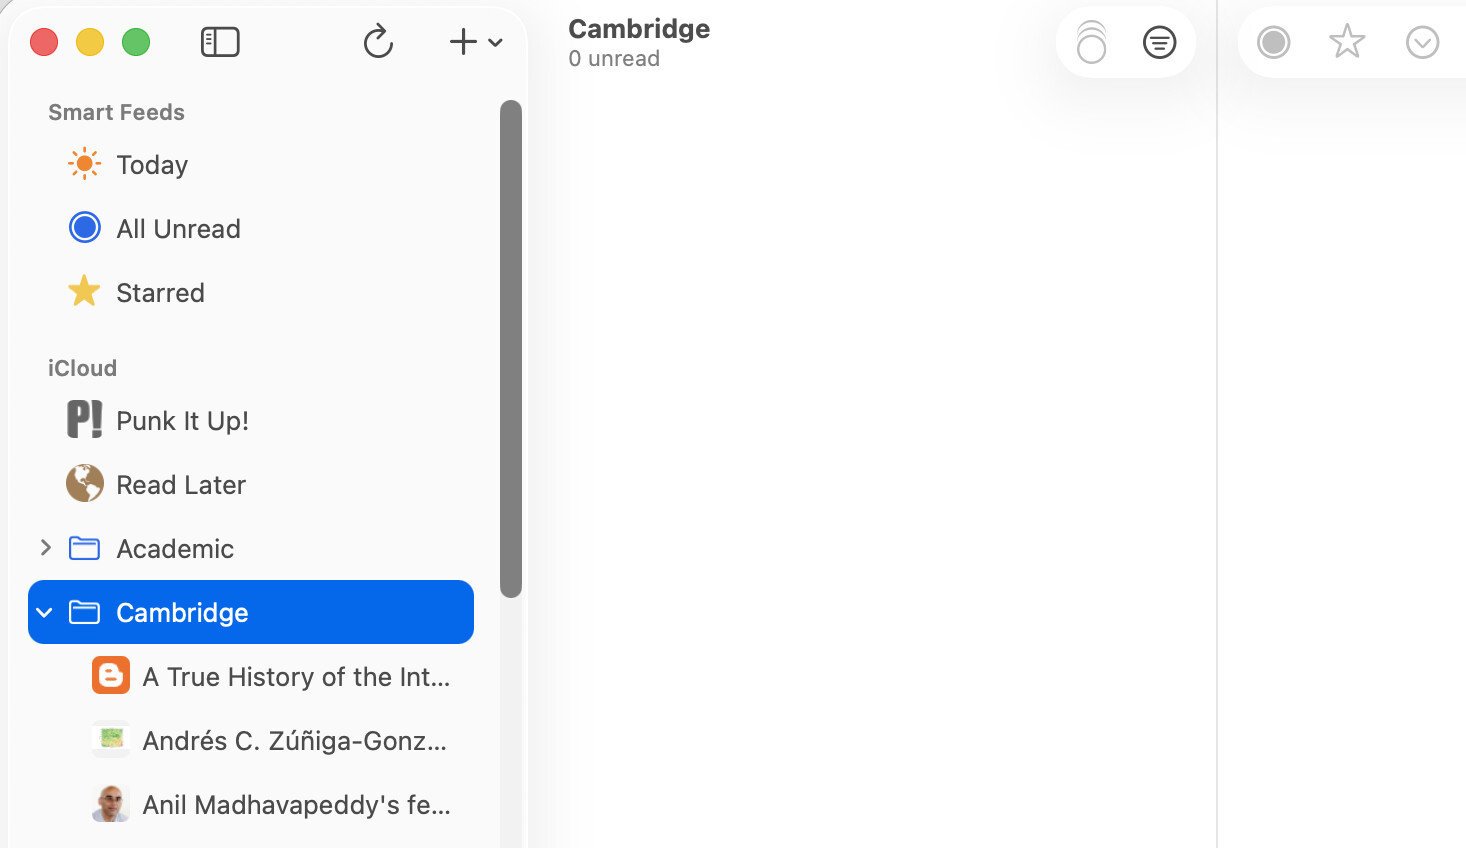Toggle the read articles filter icon
This screenshot has width=1466, height=848.
point(1159,43)
